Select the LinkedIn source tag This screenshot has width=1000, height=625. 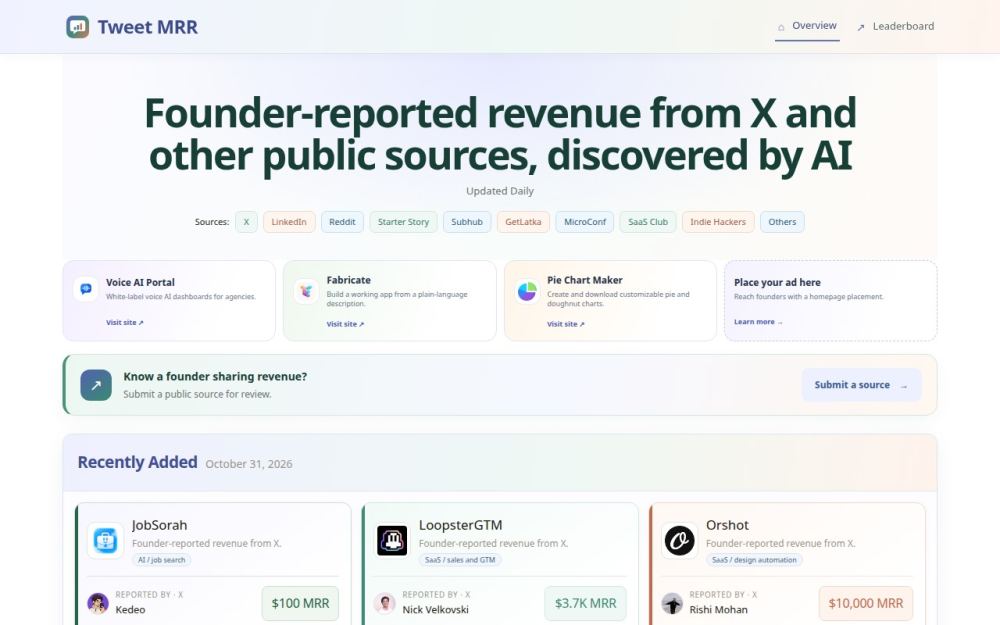289,222
